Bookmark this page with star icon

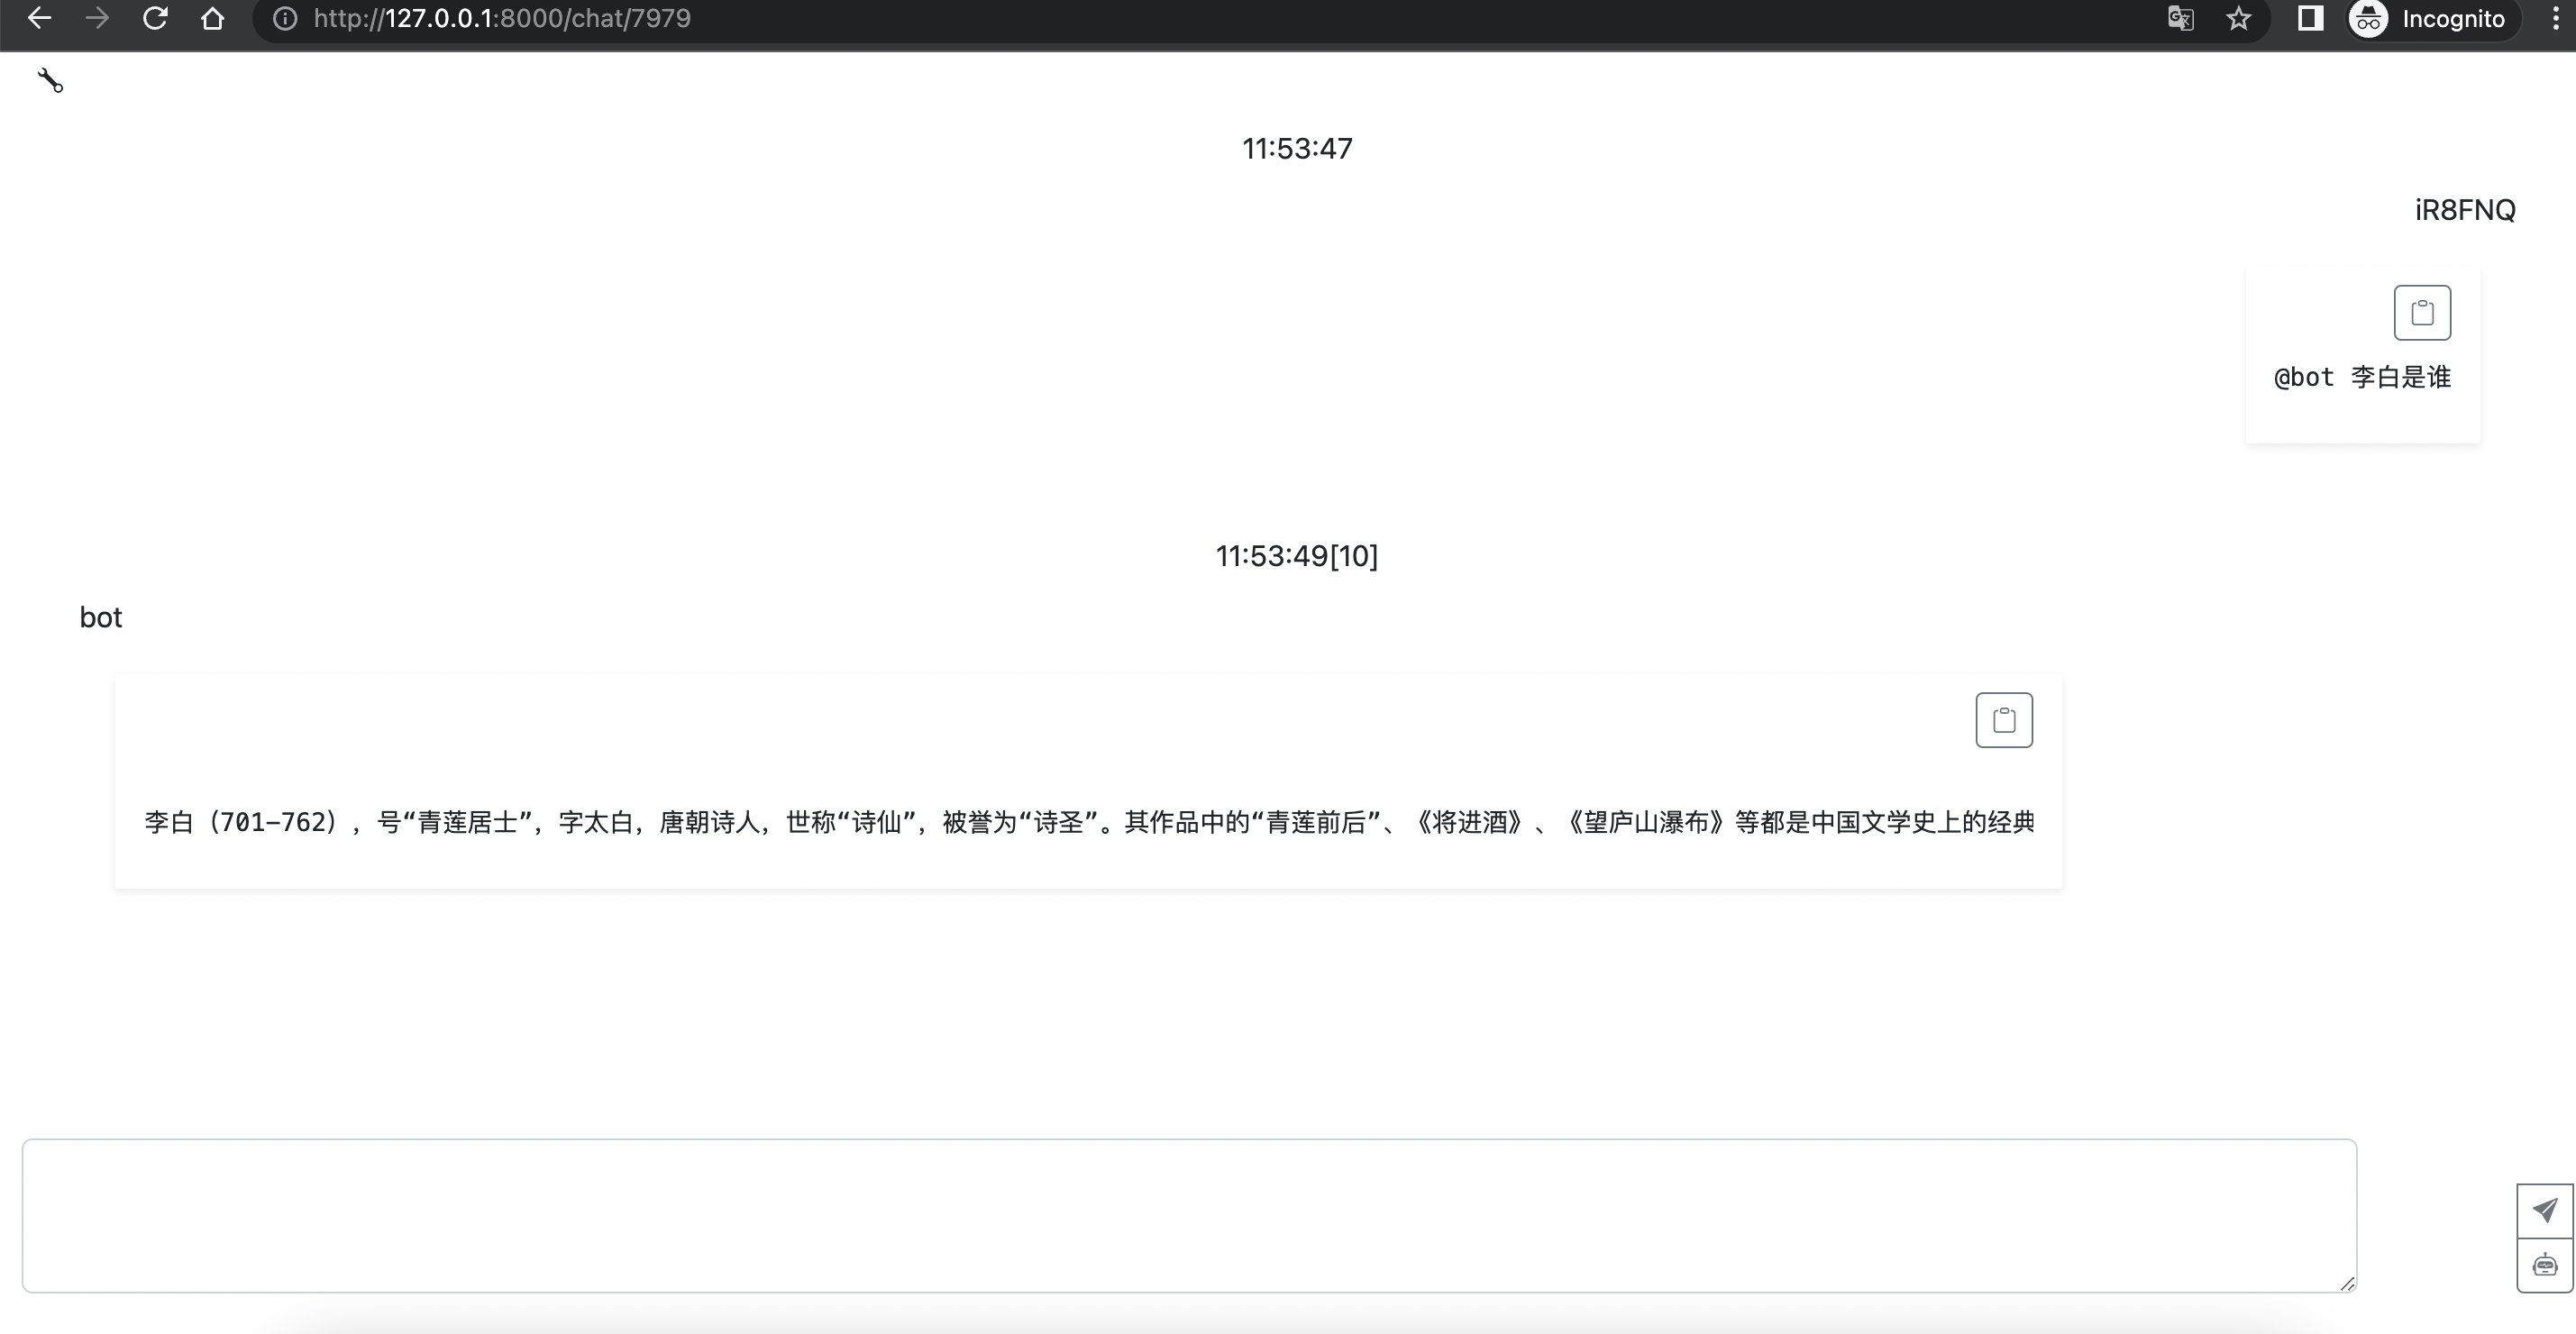tap(2238, 18)
